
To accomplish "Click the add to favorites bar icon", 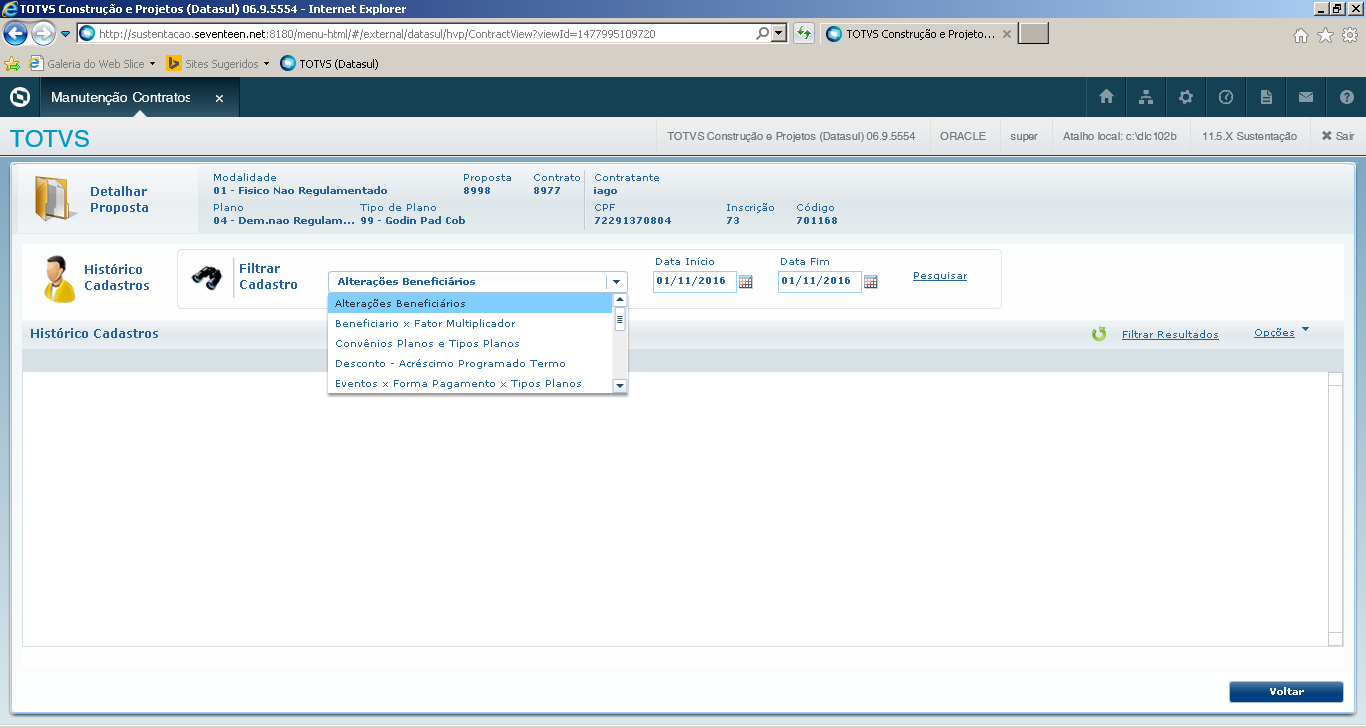I will pos(12,64).
